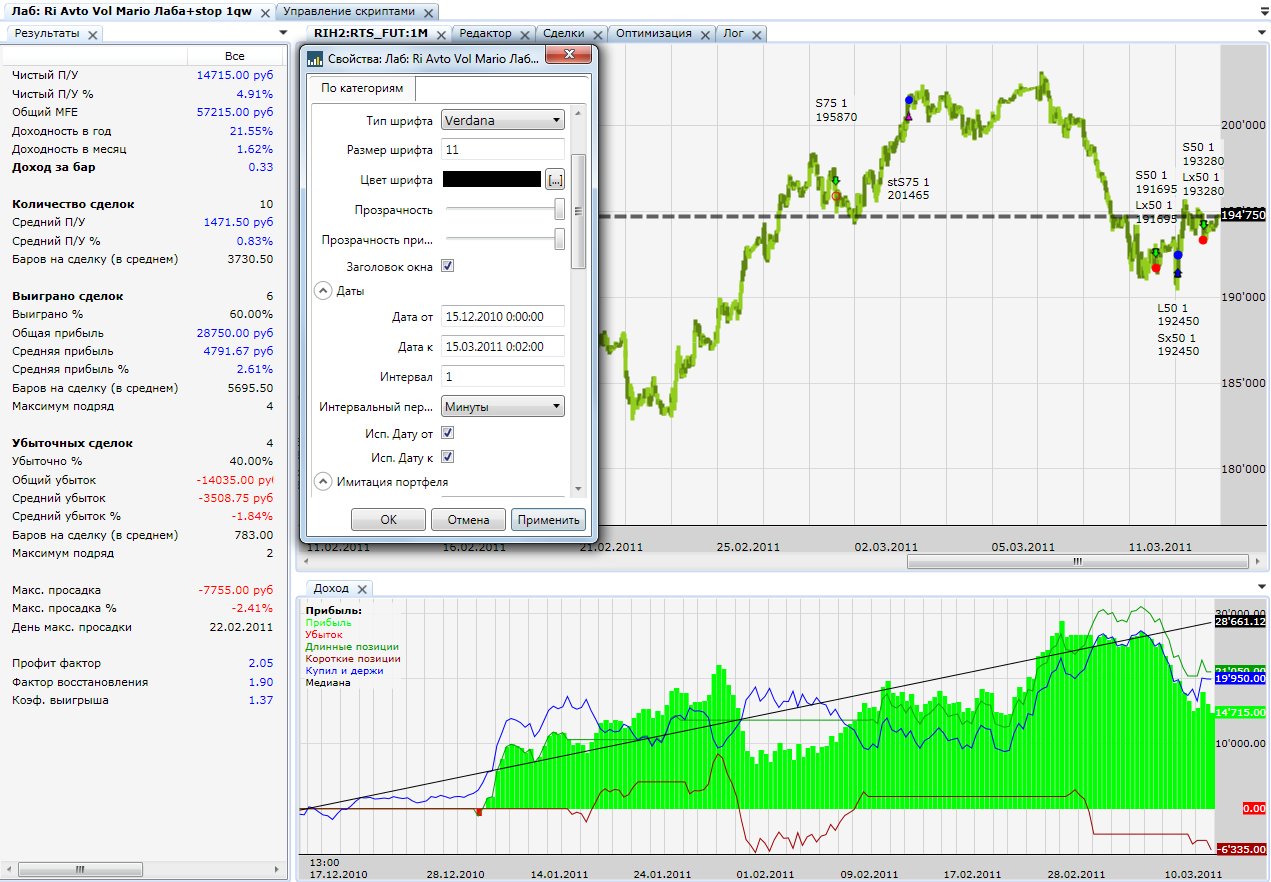The width and height of the screenshot is (1271, 882).
Task: Open the Лог tab
Action: coord(733,33)
